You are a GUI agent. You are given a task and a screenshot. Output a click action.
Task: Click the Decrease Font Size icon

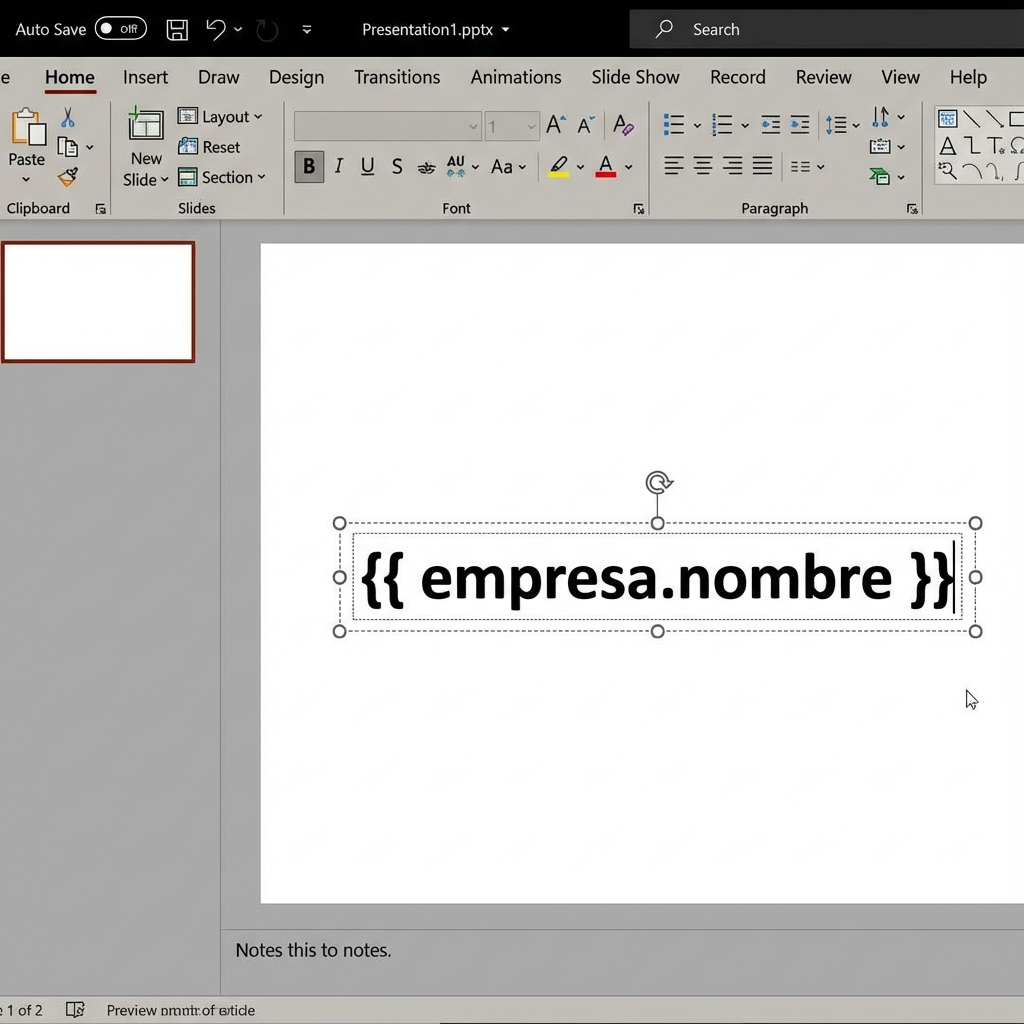click(585, 125)
